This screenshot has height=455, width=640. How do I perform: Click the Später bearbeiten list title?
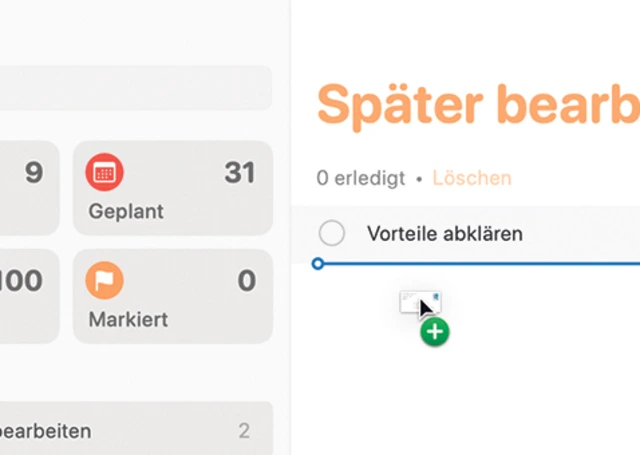click(478, 105)
